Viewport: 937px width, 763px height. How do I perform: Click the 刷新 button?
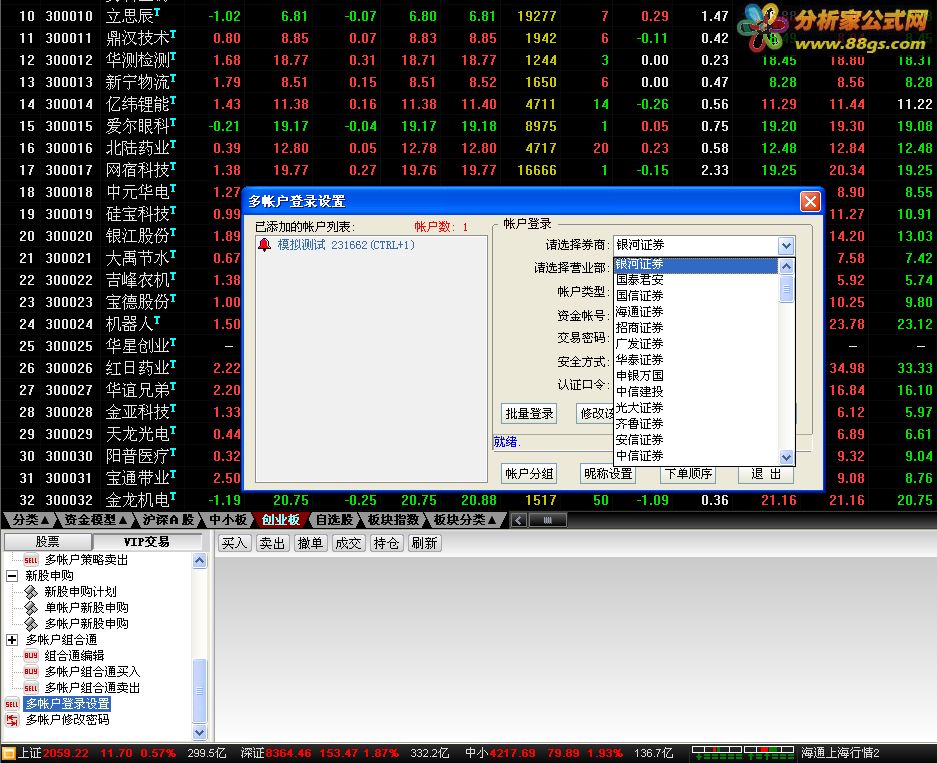[x=424, y=543]
